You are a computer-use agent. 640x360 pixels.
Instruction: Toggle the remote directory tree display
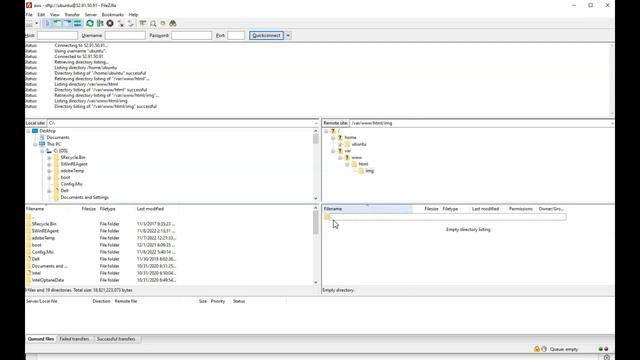(x=67, y=24)
